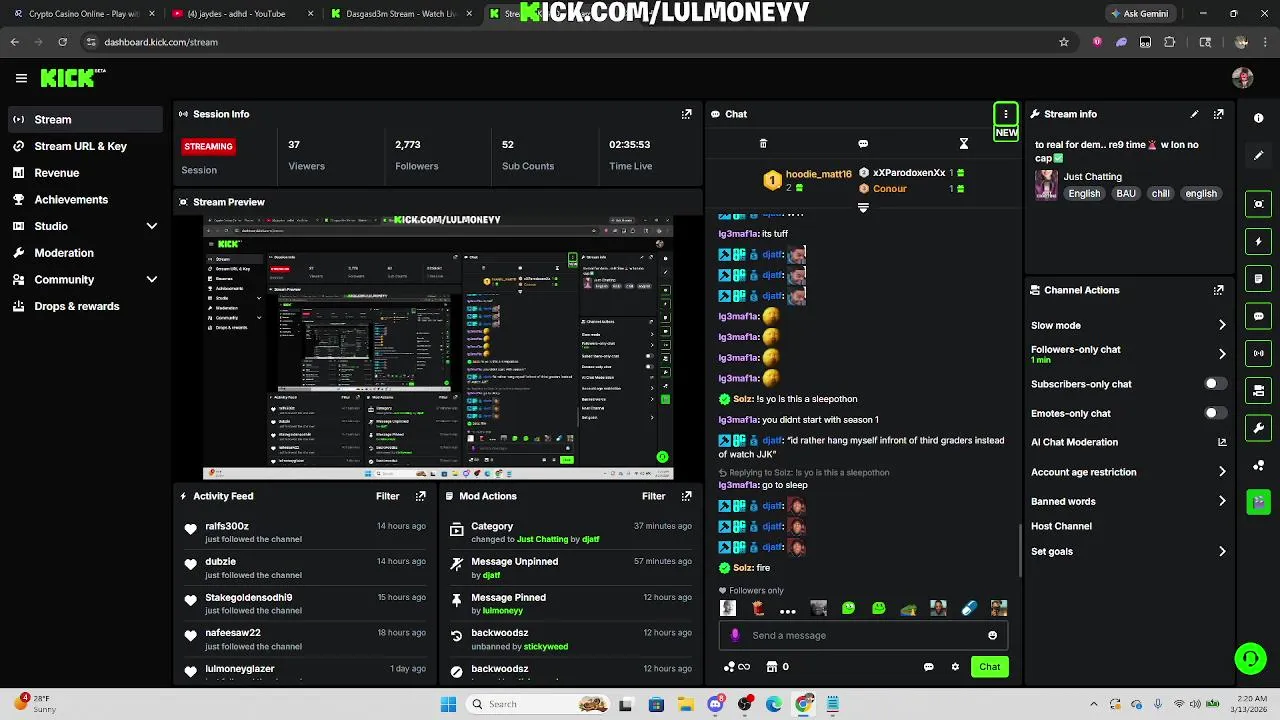
Task: Open Account age restriction options
Action: pos(1128,472)
